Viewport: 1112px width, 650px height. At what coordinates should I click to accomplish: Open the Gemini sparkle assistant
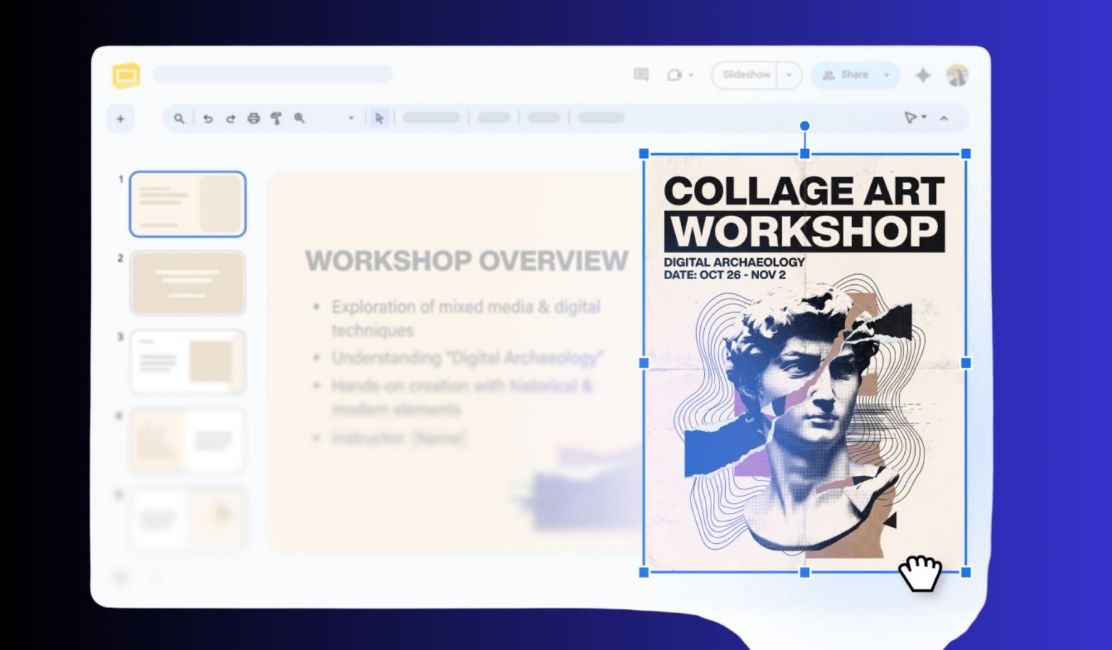coord(923,75)
